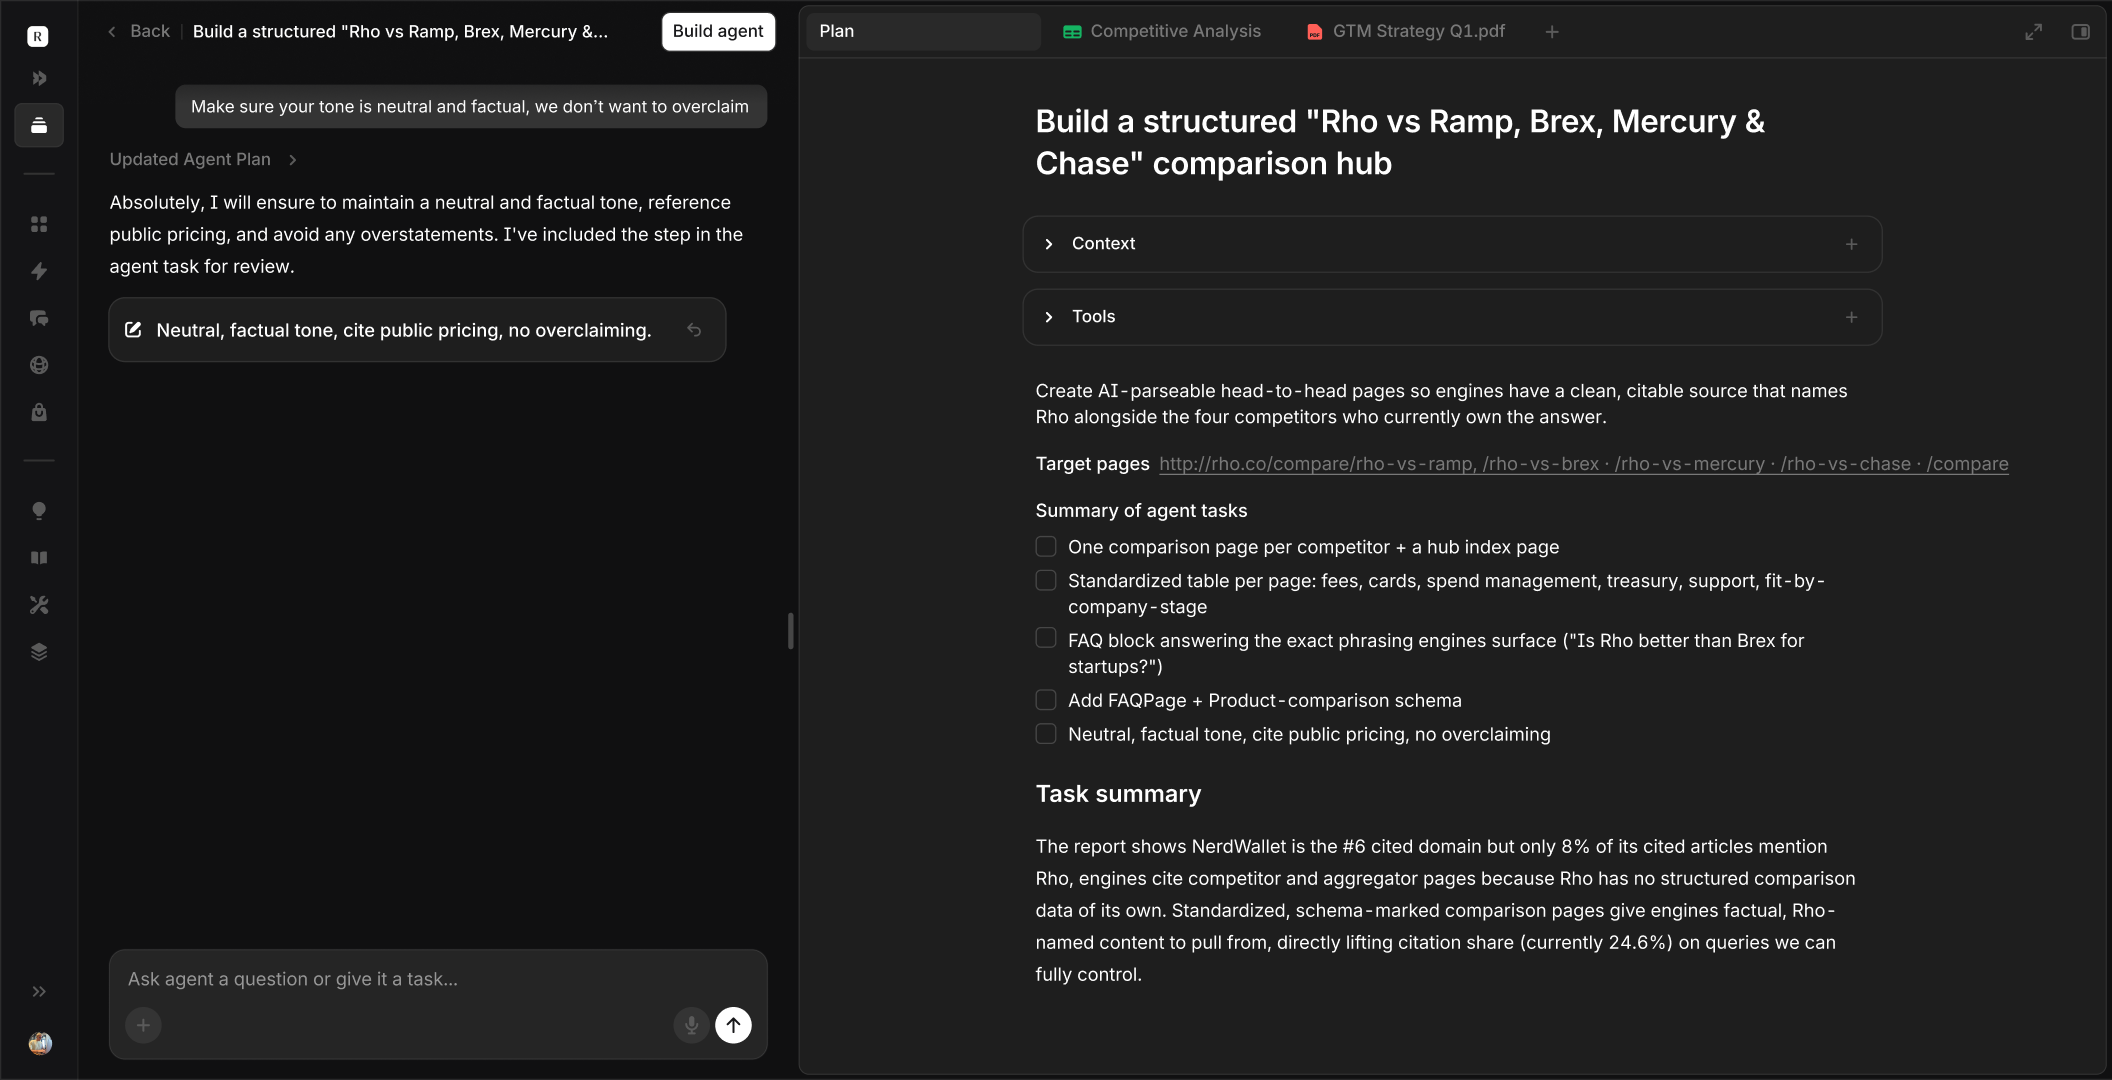
Task: Click the plus attachment icon in chat input
Action: coord(143,1025)
